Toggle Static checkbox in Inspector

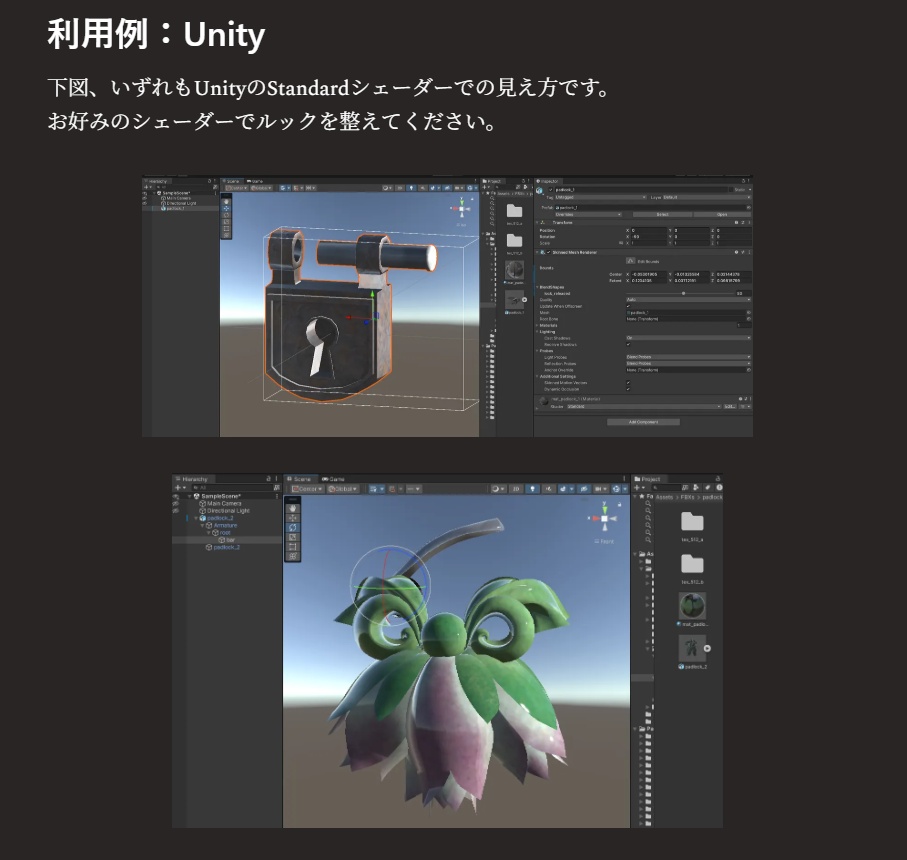[731, 190]
